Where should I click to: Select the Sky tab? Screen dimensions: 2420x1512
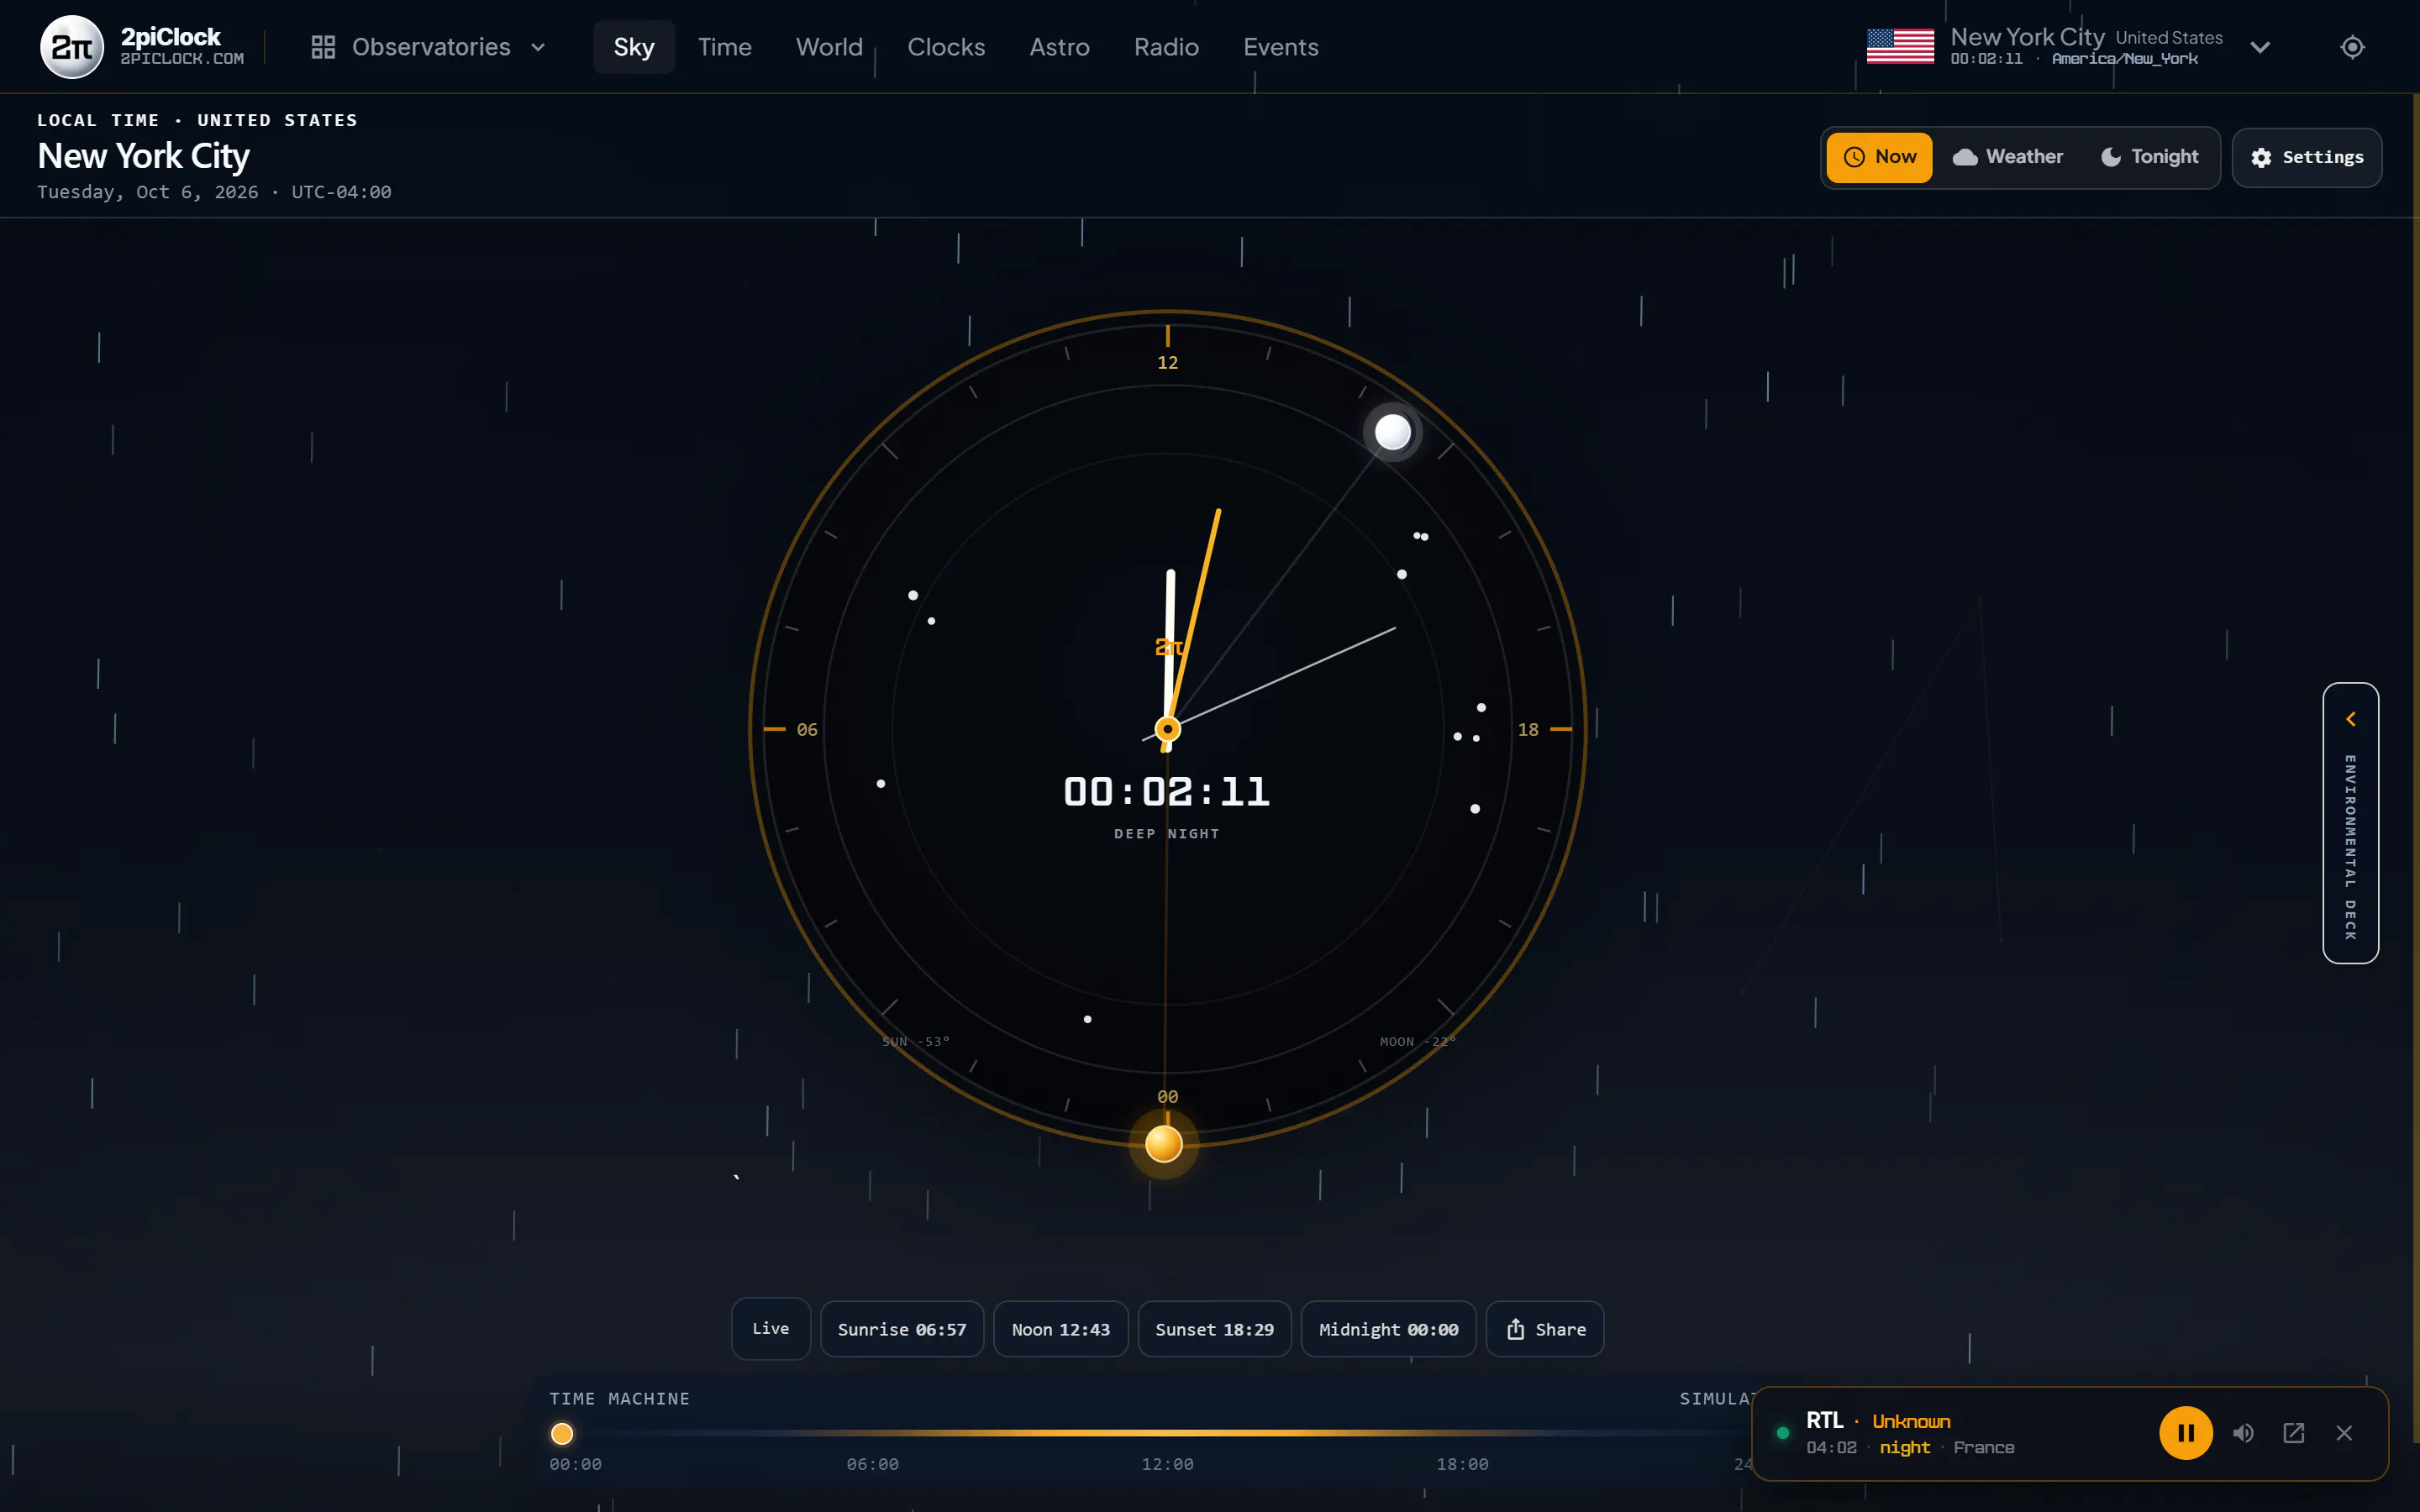pyautogui.click(x=633, y=47)
